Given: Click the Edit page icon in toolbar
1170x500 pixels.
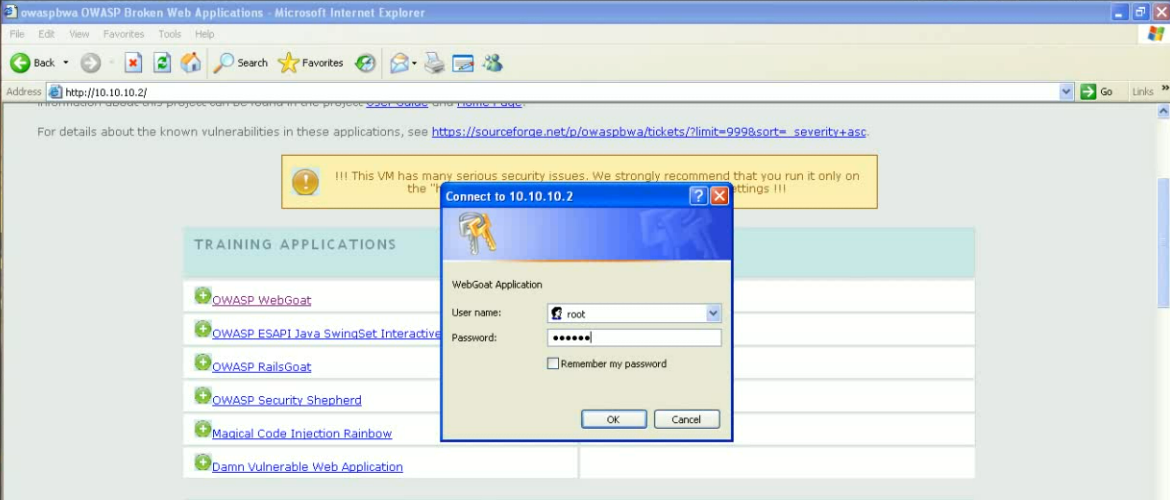Looking at the screenshot, I should pos(463,63).
